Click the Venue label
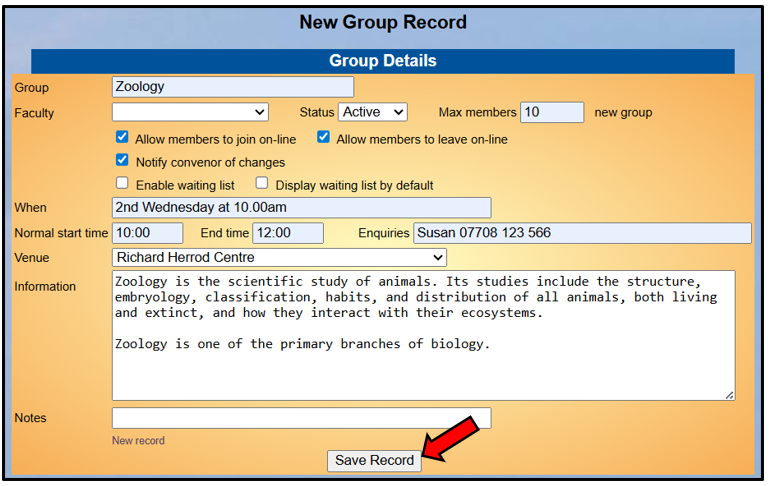 32,258
